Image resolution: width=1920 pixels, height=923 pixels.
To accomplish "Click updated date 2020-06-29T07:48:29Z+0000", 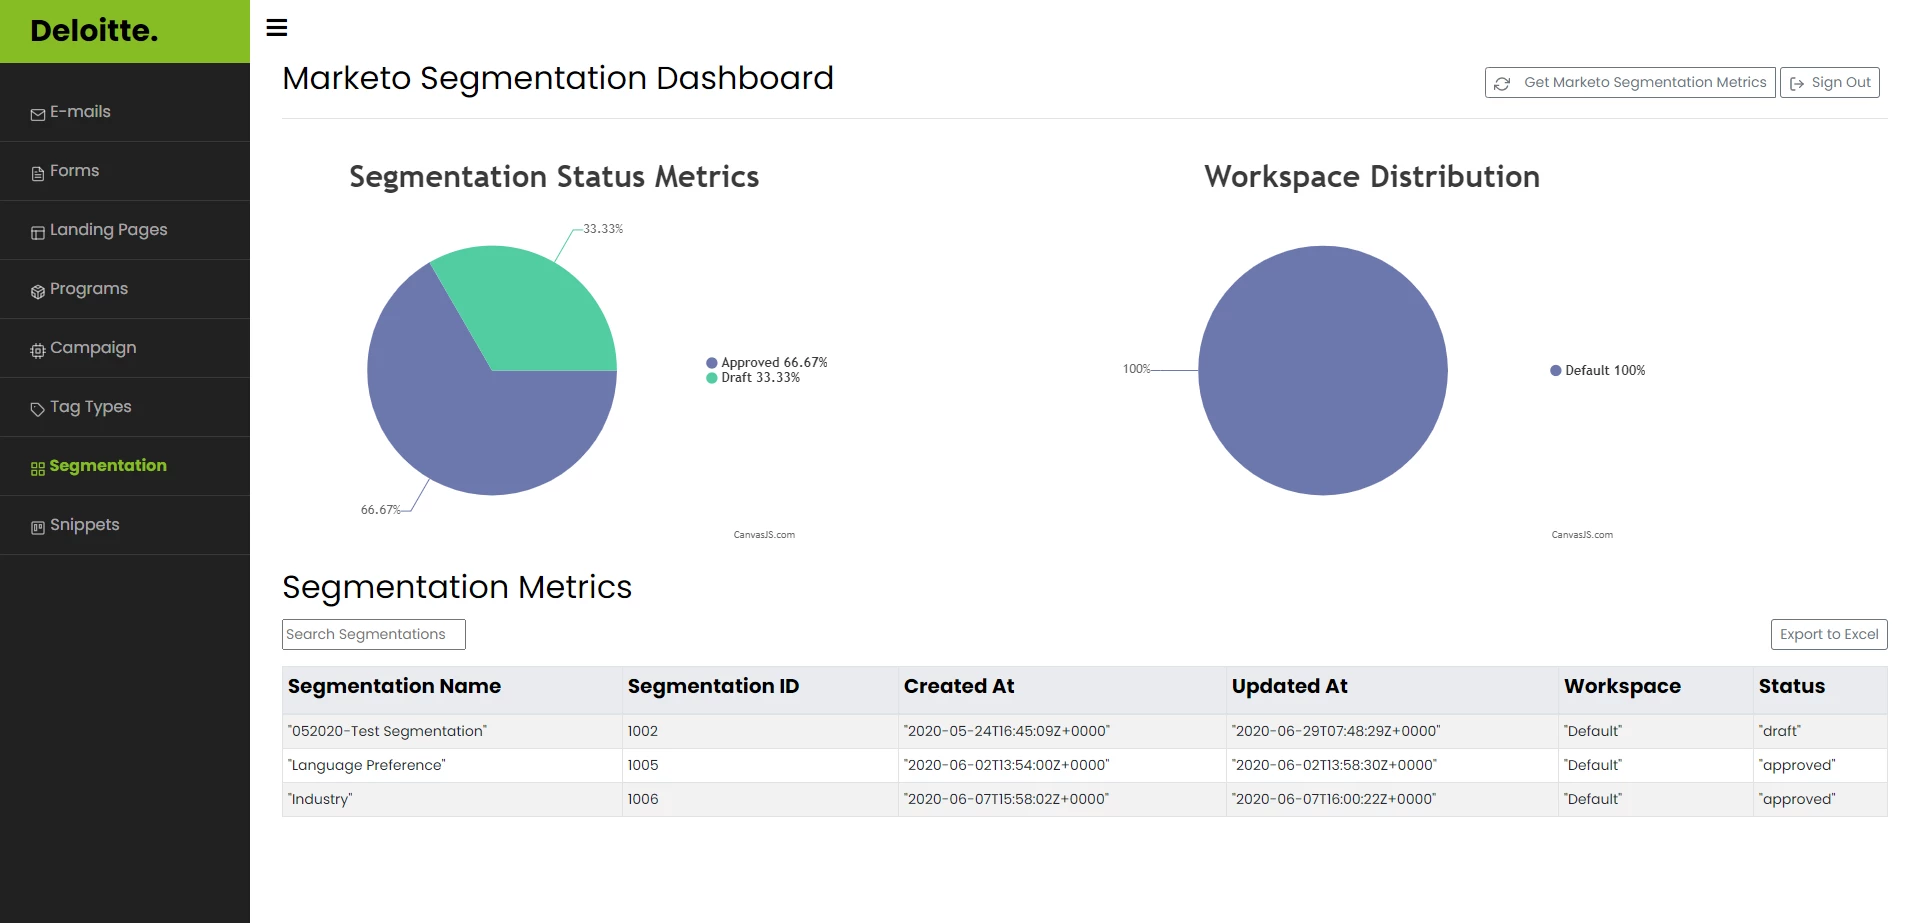I will tap(1392, 731).
